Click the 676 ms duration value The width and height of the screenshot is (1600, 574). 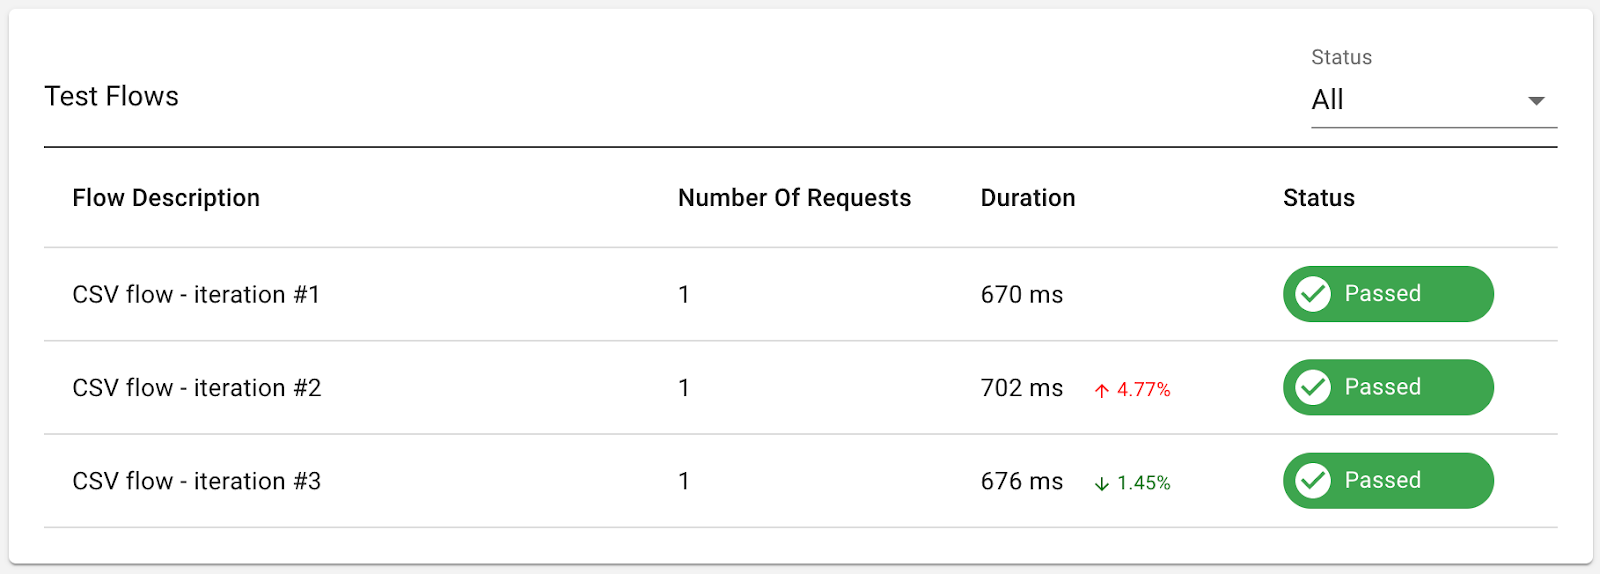click(1021, 481)
